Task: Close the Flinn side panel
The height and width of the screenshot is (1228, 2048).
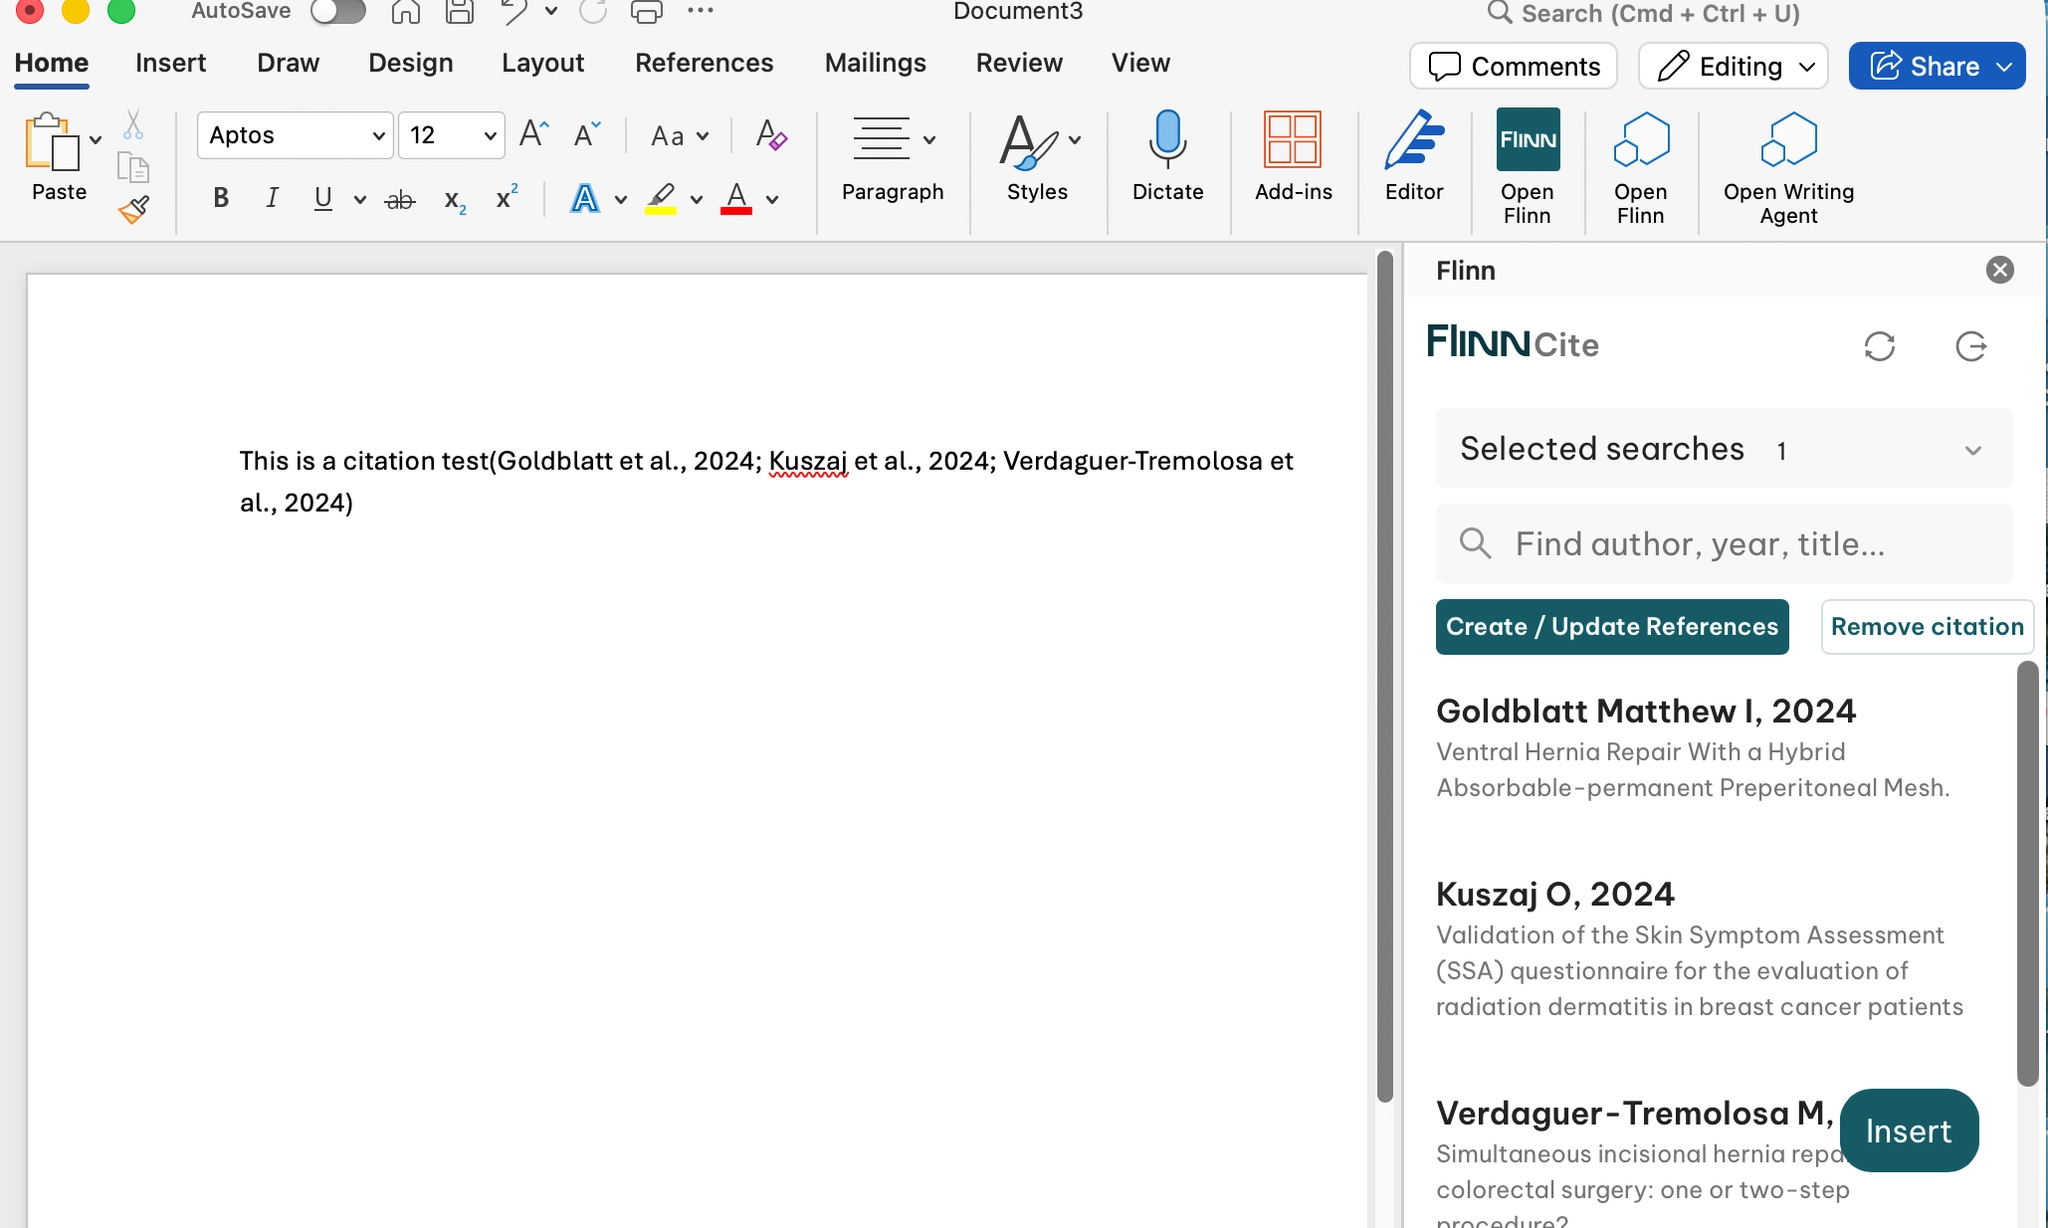Action: pyautogui.click(x=2000, y=270)
